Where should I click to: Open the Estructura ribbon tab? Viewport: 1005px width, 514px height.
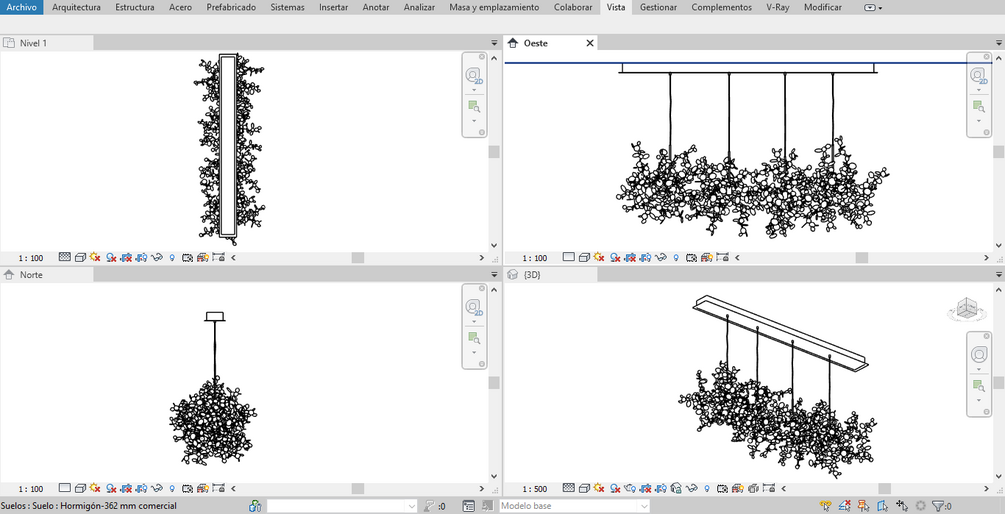coord(135,8)
